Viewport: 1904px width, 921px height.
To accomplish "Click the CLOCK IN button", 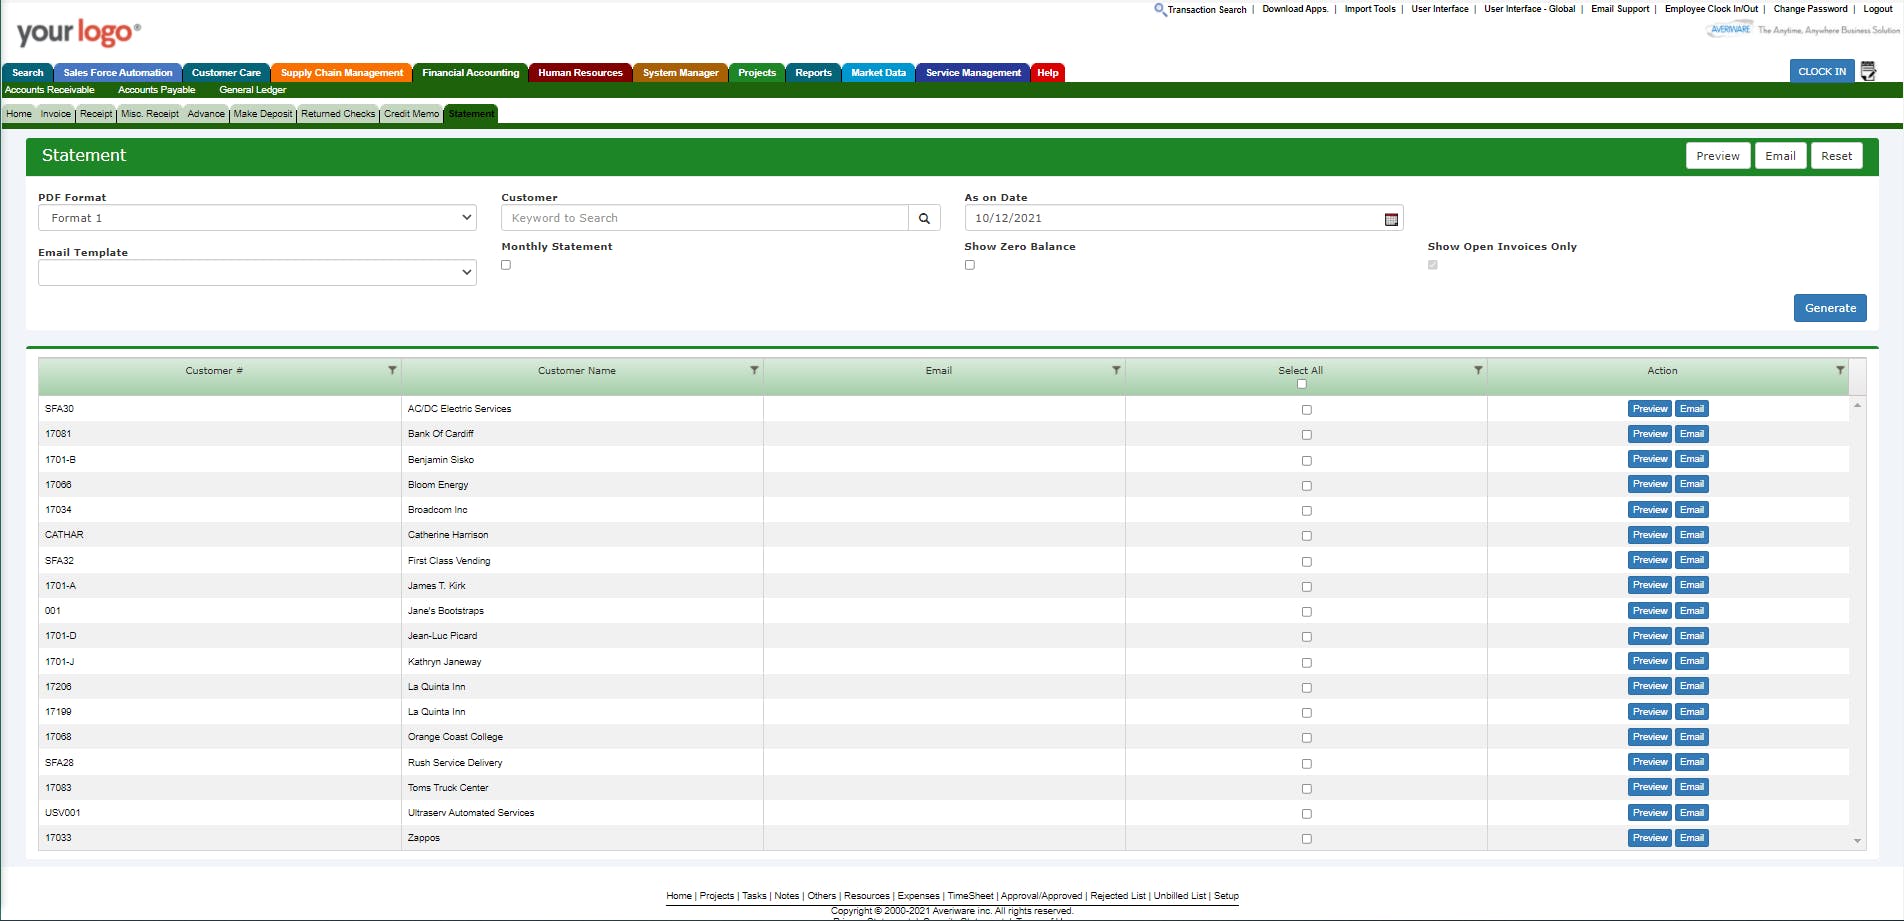I will tap(1822, 72).
